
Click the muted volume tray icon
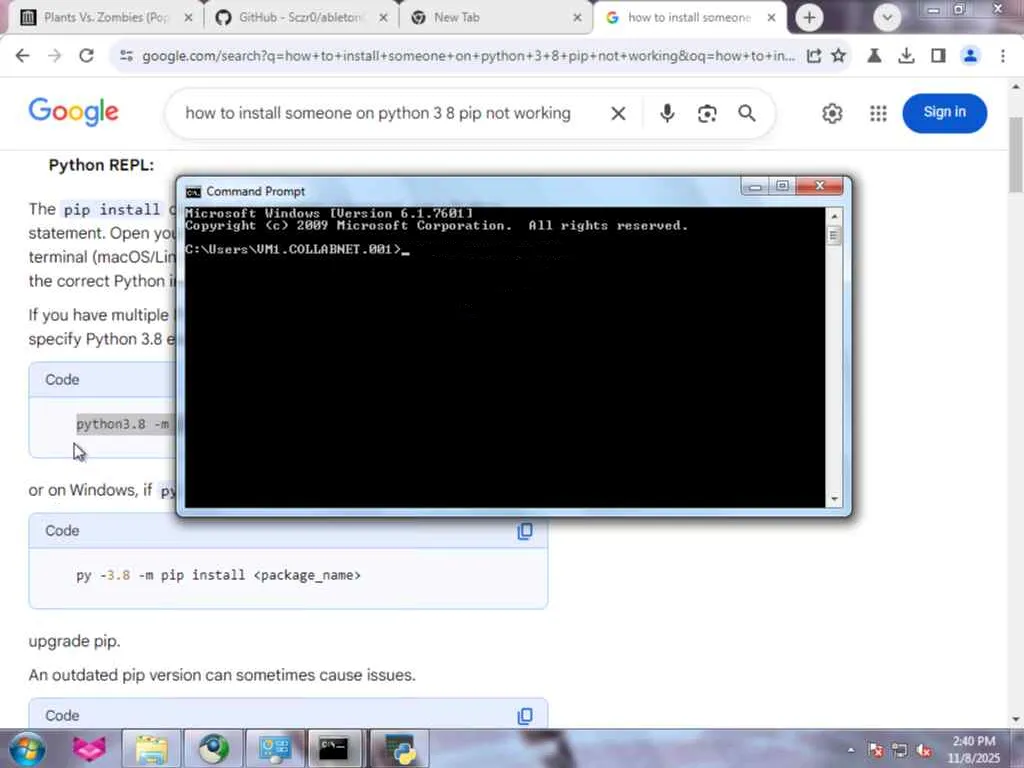click(923, 750)
